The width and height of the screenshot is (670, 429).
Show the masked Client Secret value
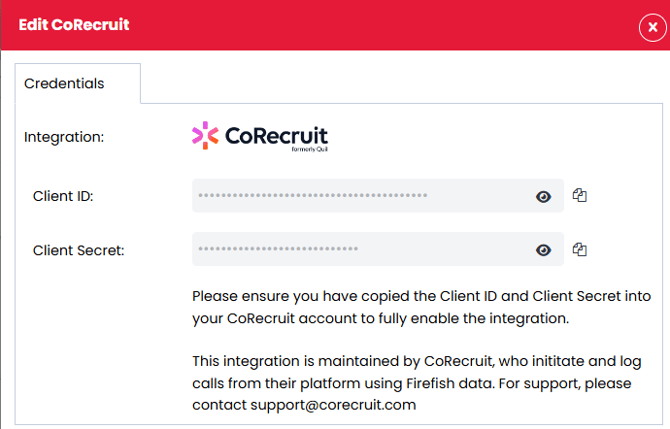point(543,250)
